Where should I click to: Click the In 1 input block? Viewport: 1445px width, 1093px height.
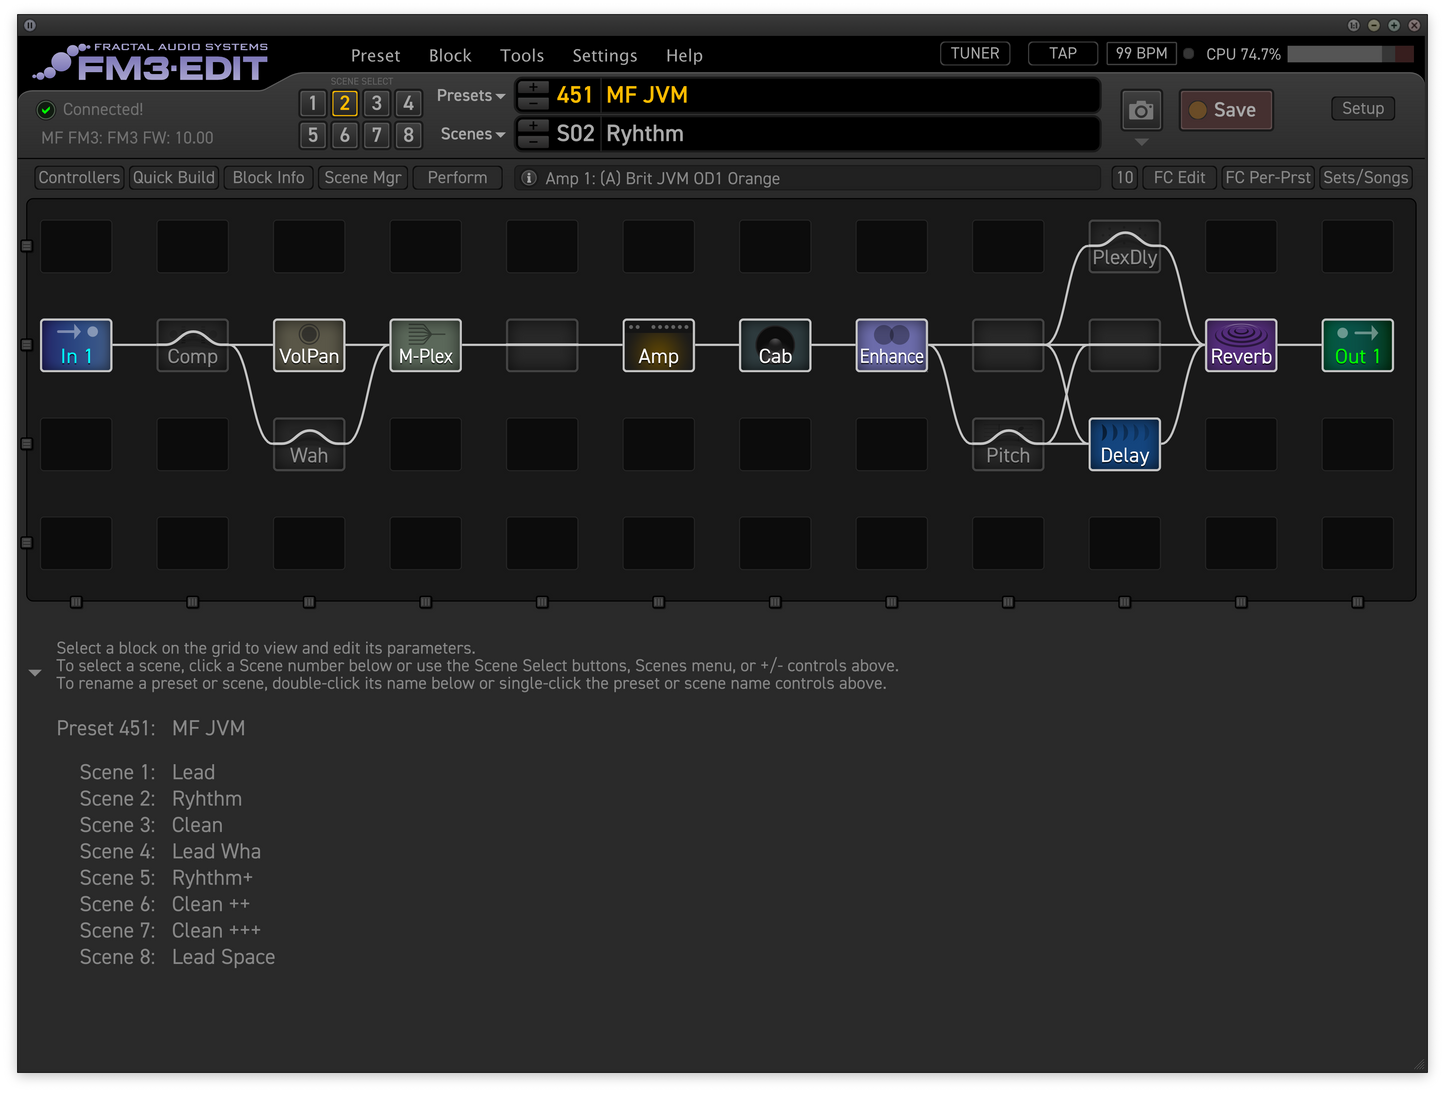coord(76,345)
